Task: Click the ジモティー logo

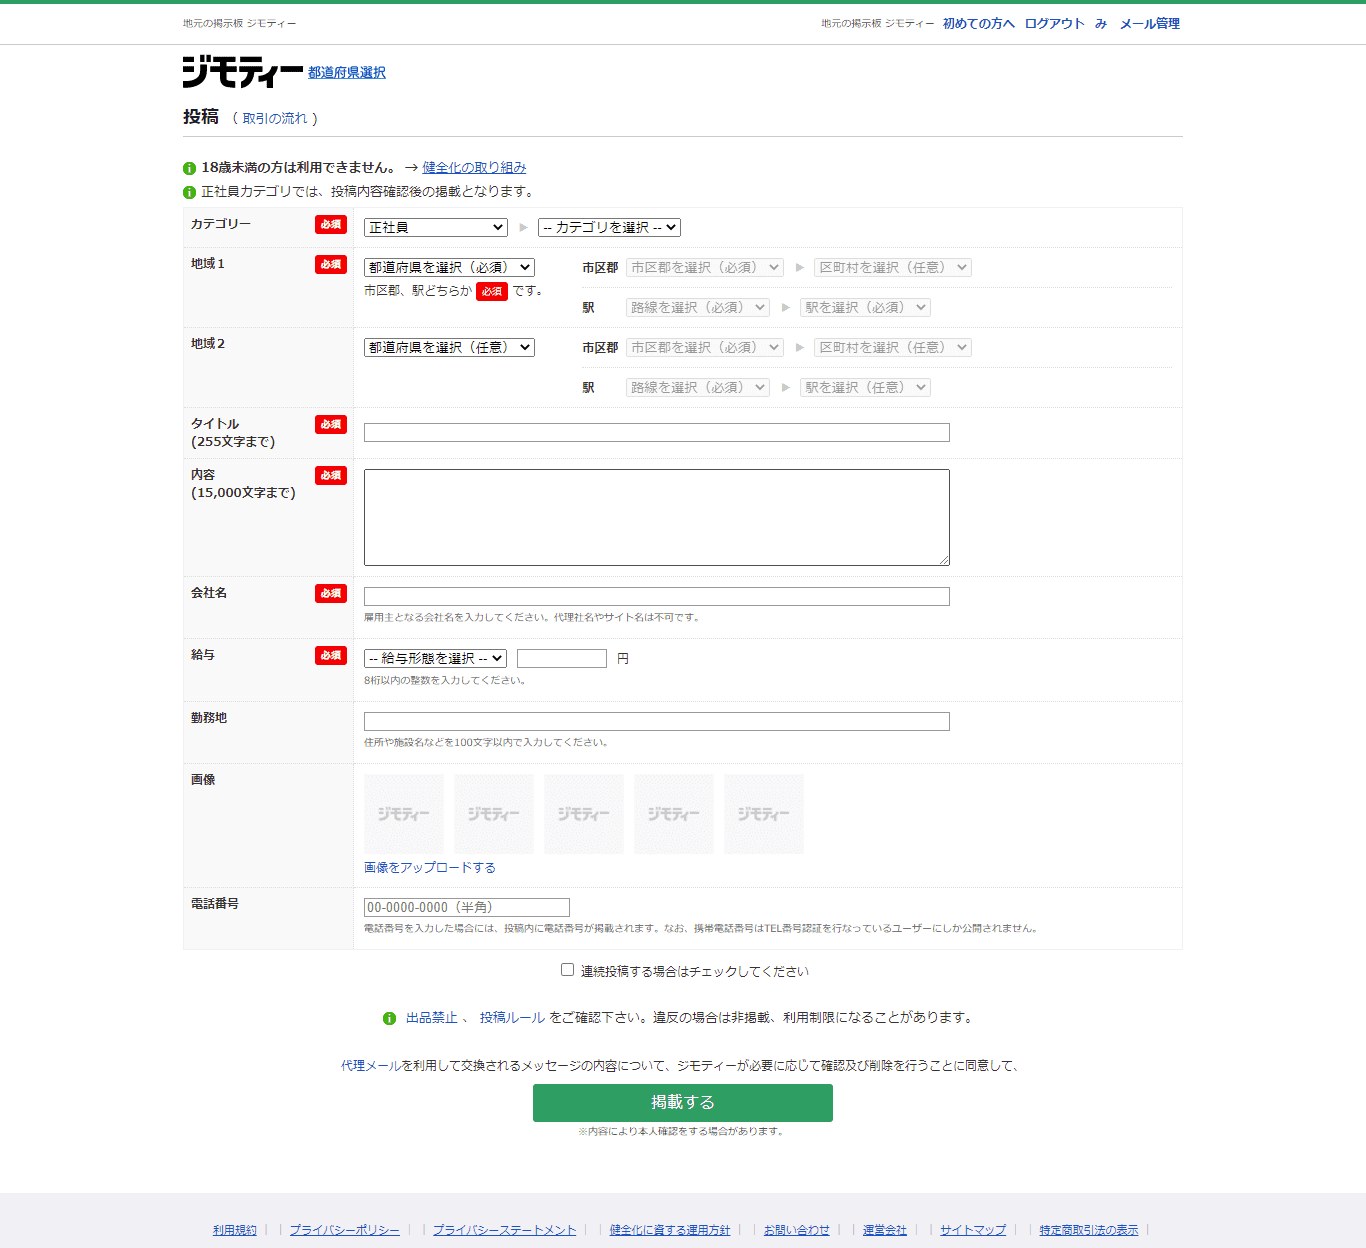Action: pos(243,72)
